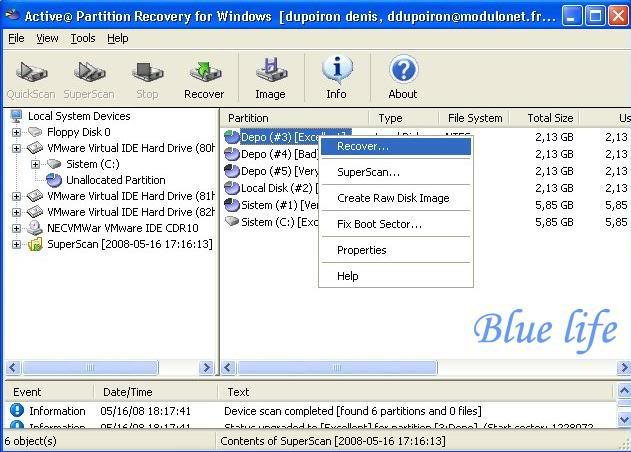Viewport: 631px width, 452px height.
Task: Click the tree panel scroll right arrow
Action: [x=206, y=367]
